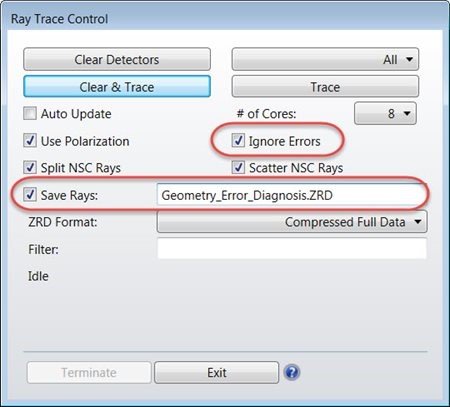This screenshot has height=407, width=450.
Task: Enable the Auto Update checkbox
Action: tap(30, 113)
